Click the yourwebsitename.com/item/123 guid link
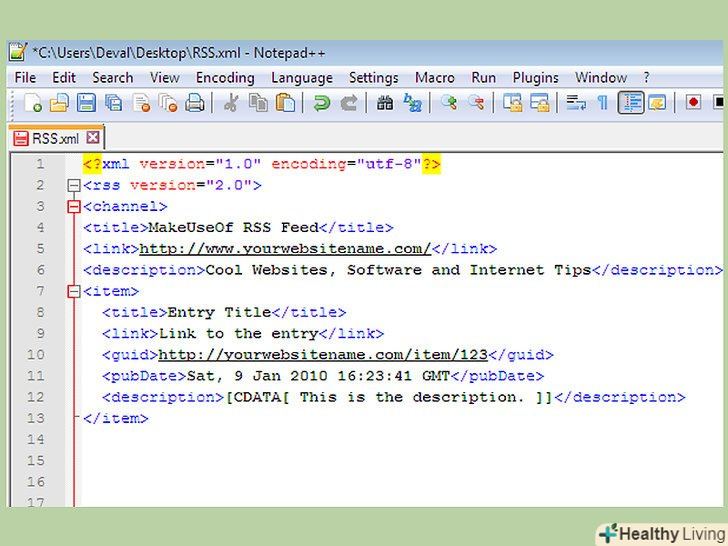 click(x=323, y=355)
